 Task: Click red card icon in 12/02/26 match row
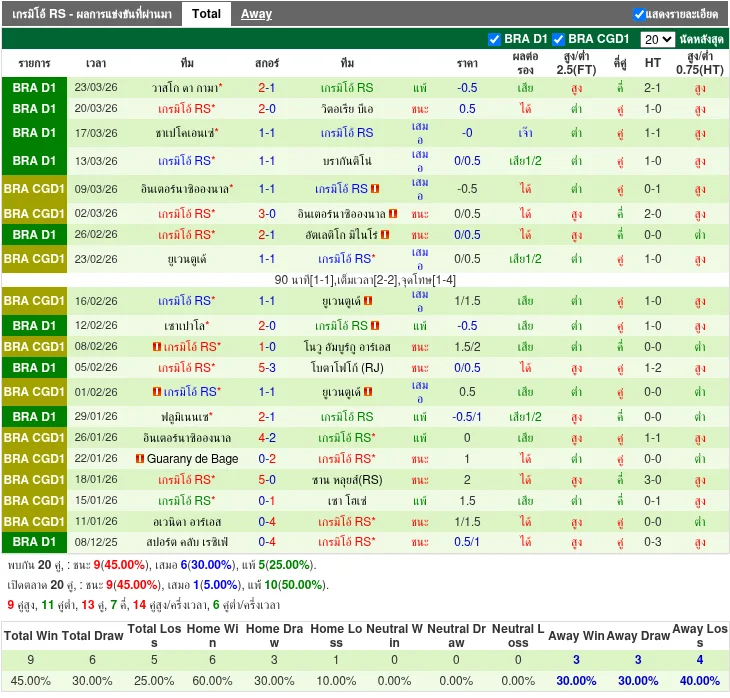click(x=374, y=326)
